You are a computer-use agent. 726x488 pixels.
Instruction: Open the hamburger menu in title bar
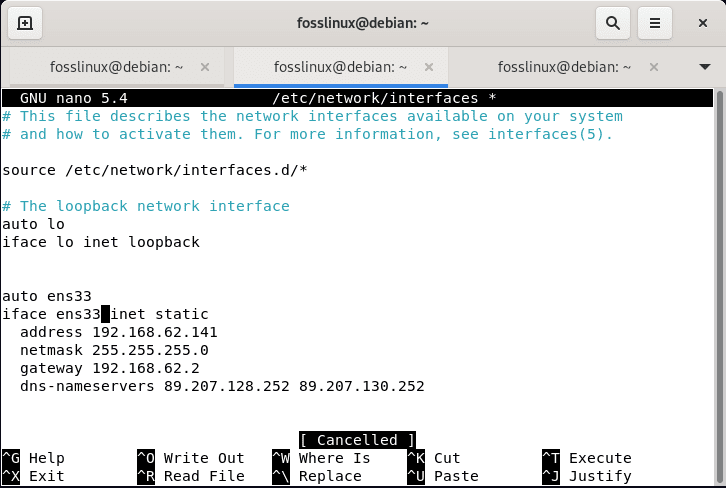point(655,23)
